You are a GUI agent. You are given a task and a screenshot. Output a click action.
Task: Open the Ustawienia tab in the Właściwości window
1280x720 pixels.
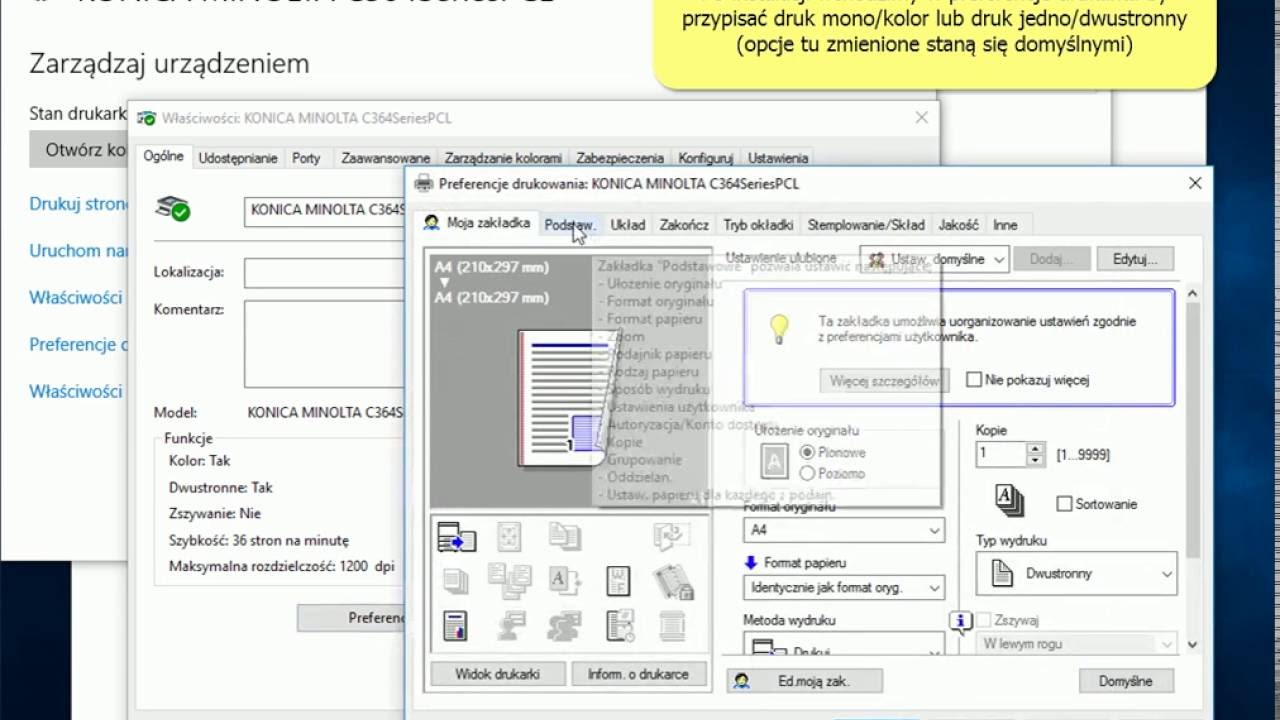[x=778, y=158]
